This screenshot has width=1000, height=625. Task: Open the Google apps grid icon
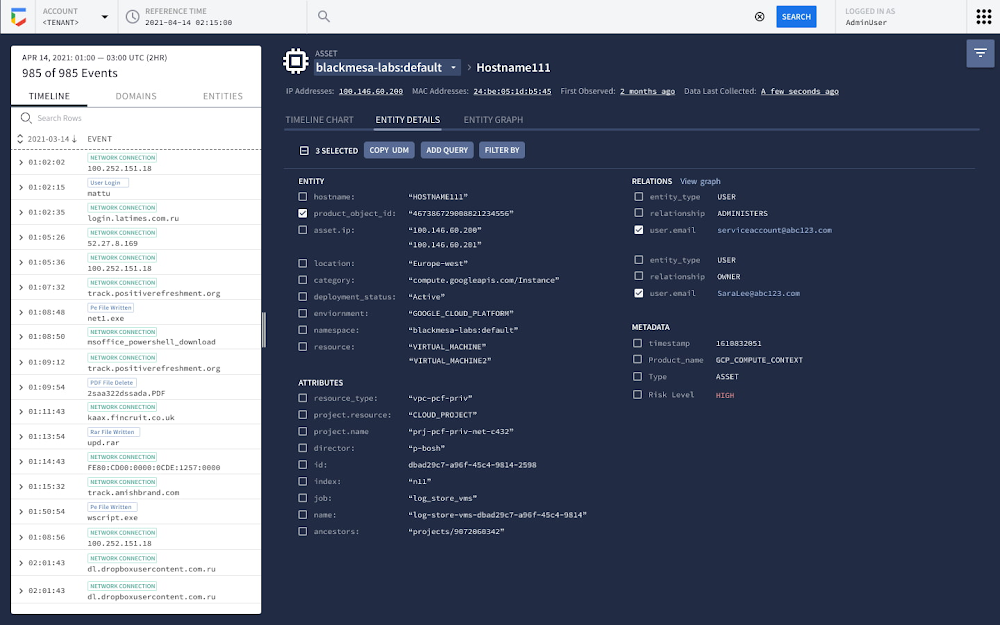[x=983, y=17]
